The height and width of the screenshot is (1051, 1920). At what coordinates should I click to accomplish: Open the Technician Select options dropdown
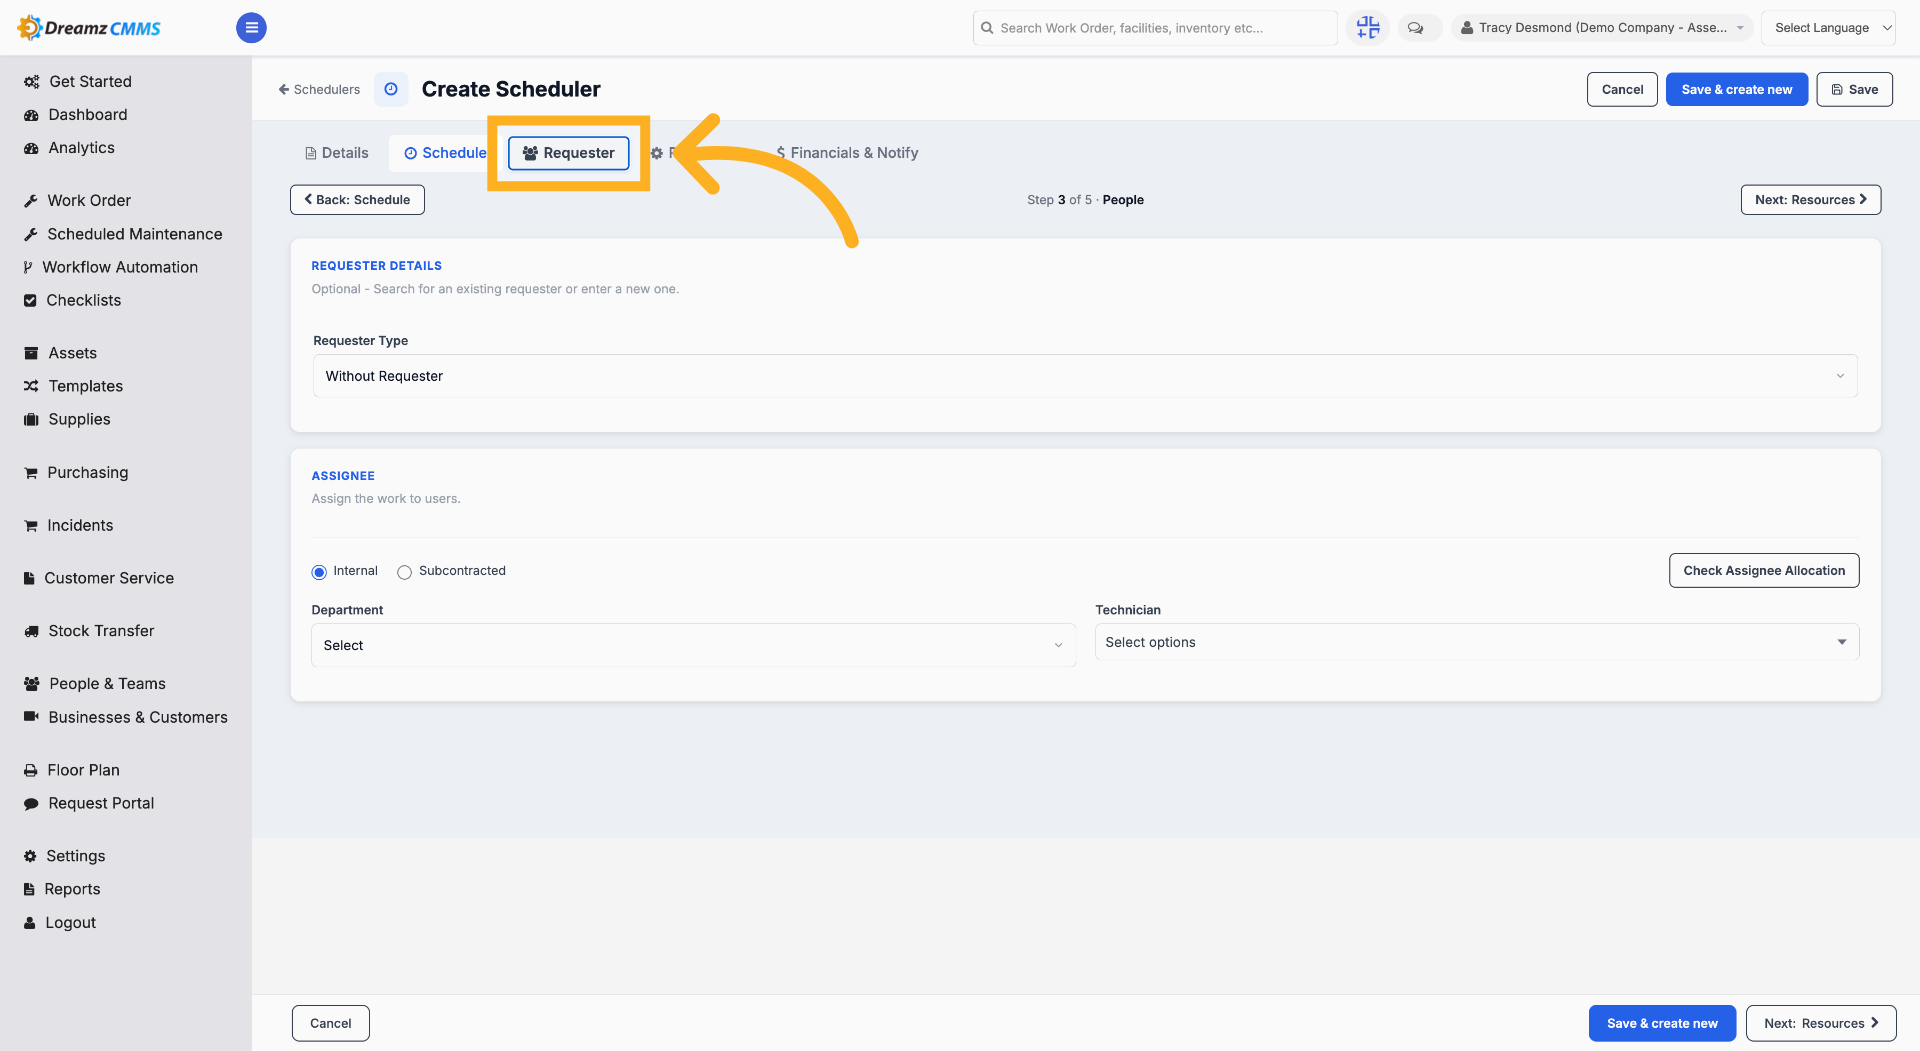click(1477, 642)
